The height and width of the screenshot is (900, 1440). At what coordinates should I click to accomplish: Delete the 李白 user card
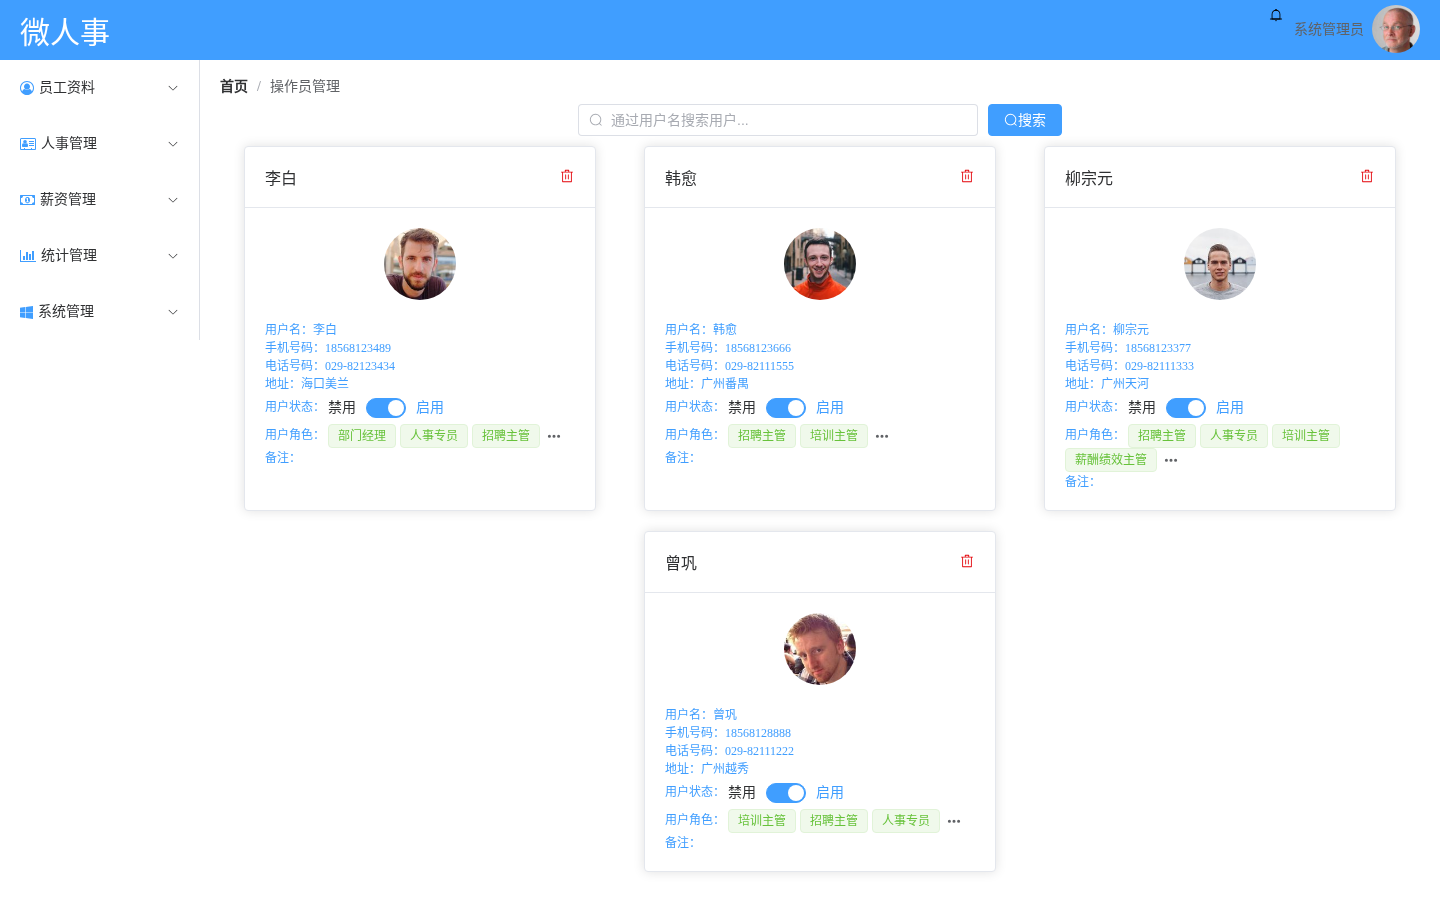(x=567, y=176)
